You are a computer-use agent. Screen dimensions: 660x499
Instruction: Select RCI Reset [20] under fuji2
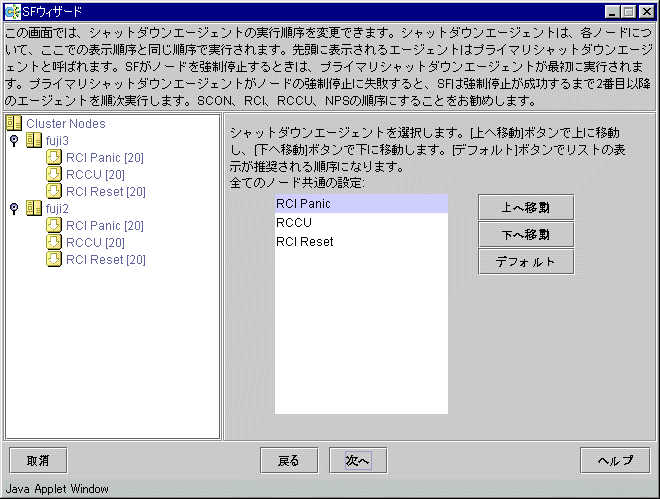[106, 260]
